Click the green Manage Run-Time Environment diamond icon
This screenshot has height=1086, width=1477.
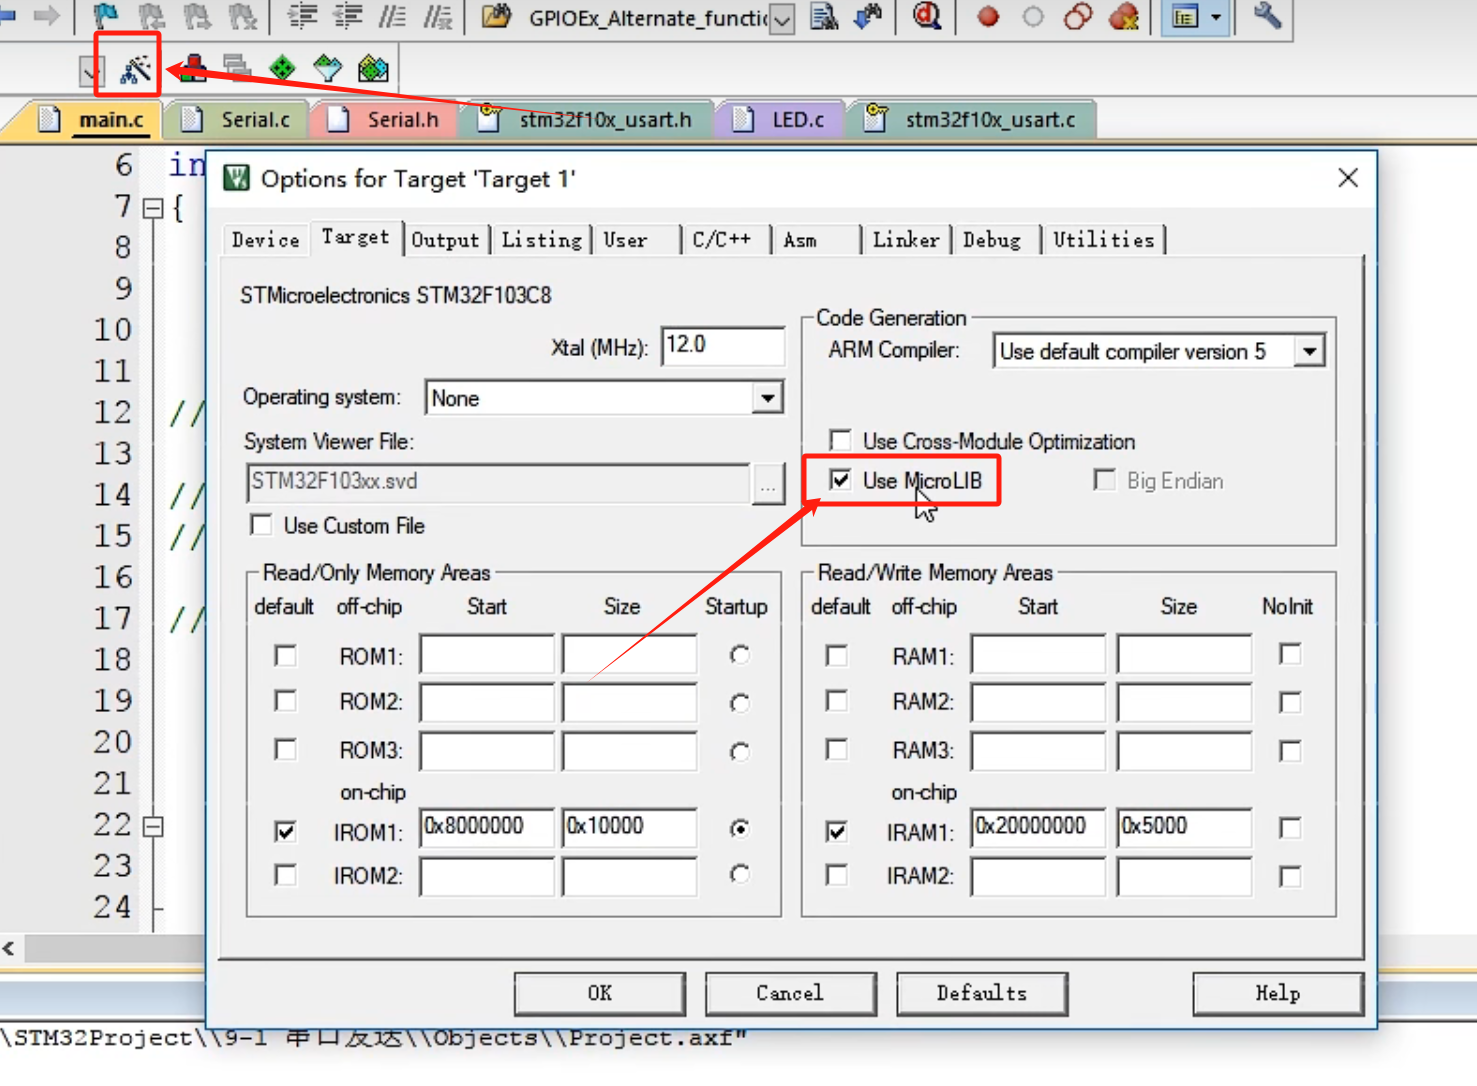(283, 69)
